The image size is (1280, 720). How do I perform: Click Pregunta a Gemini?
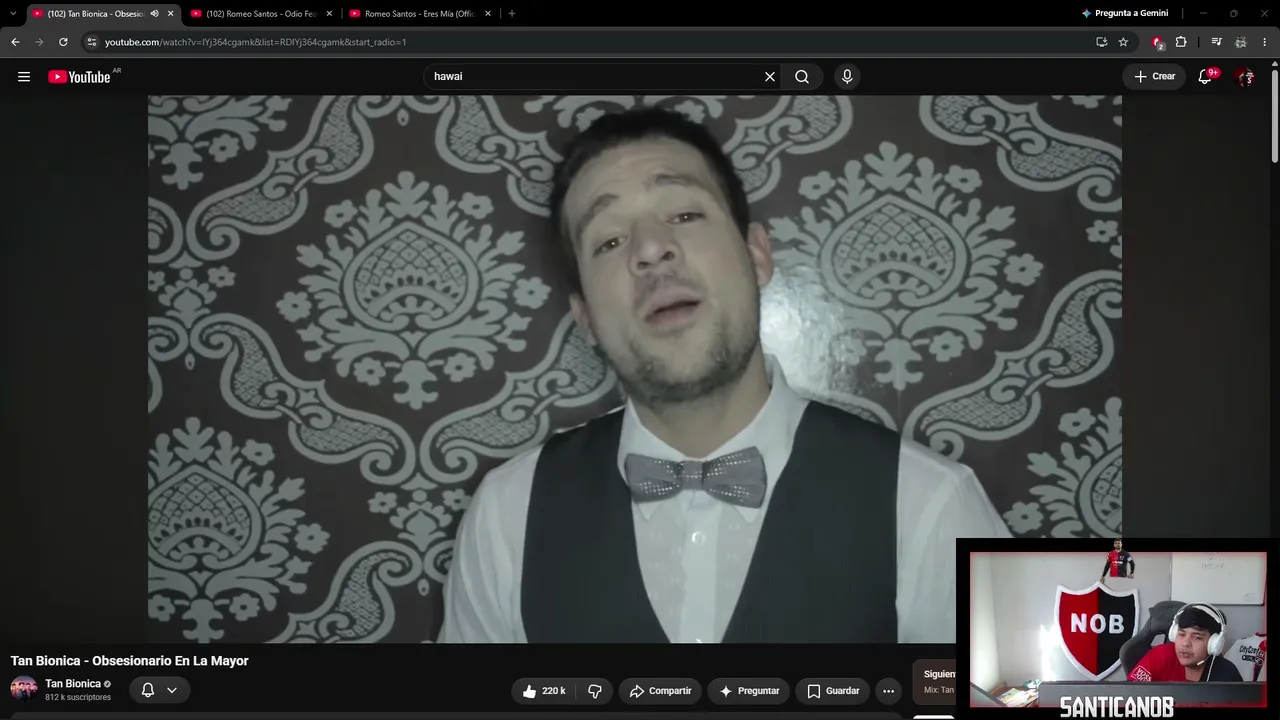click(1125, 14)
